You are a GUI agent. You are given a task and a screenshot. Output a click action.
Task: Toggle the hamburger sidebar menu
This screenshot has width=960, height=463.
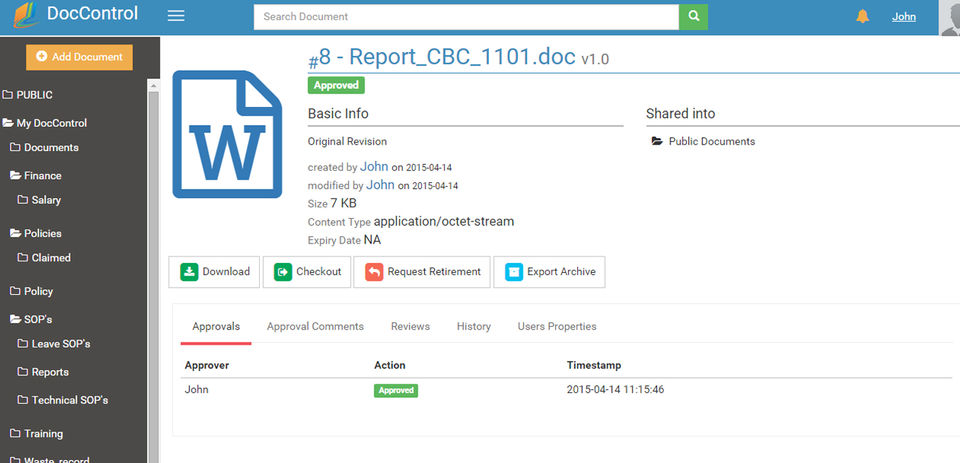[176, 16]
